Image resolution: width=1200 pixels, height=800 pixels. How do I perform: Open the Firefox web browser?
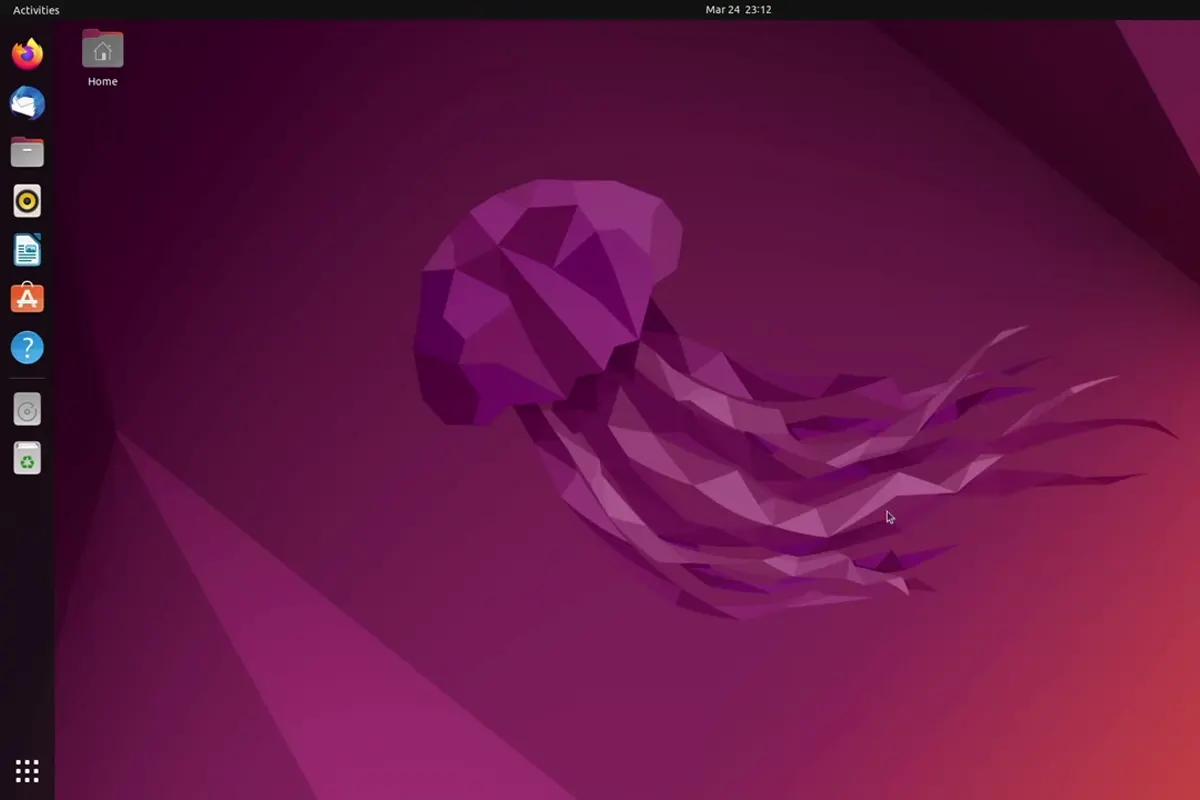(x=27, y=54)
